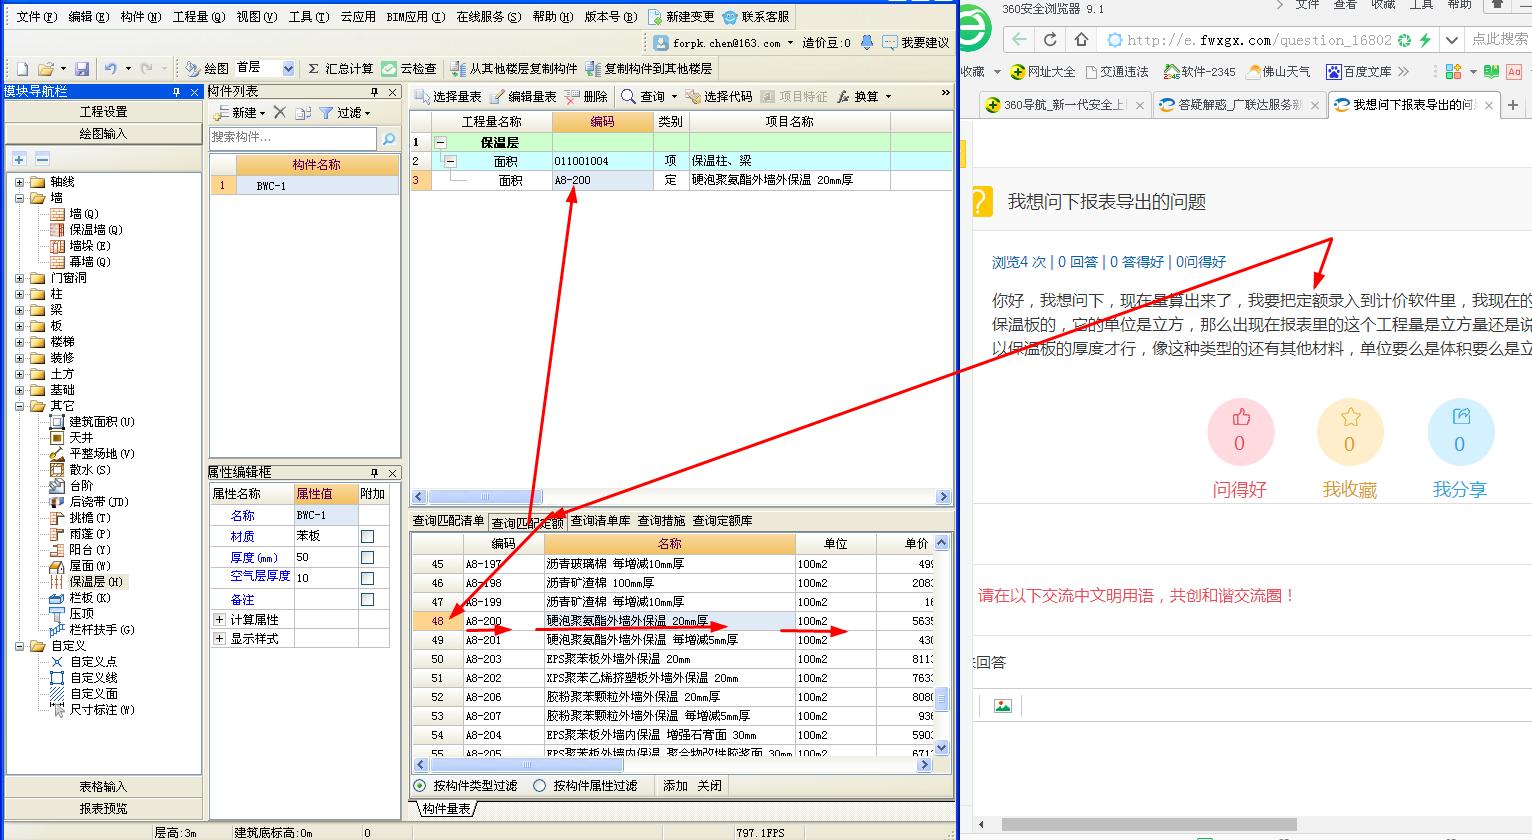Image resolution: width=1532 pixels, height=840 pixels.
Task: Click the delete X icon in 构件列表
Action: [x=280, y=113]
